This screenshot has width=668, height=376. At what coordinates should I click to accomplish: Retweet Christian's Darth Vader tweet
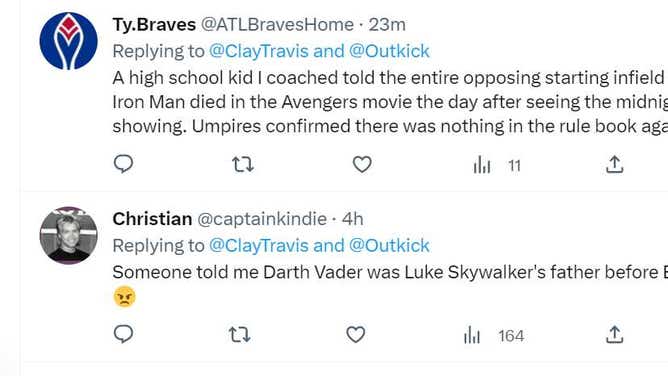click(x=239, y=335)
